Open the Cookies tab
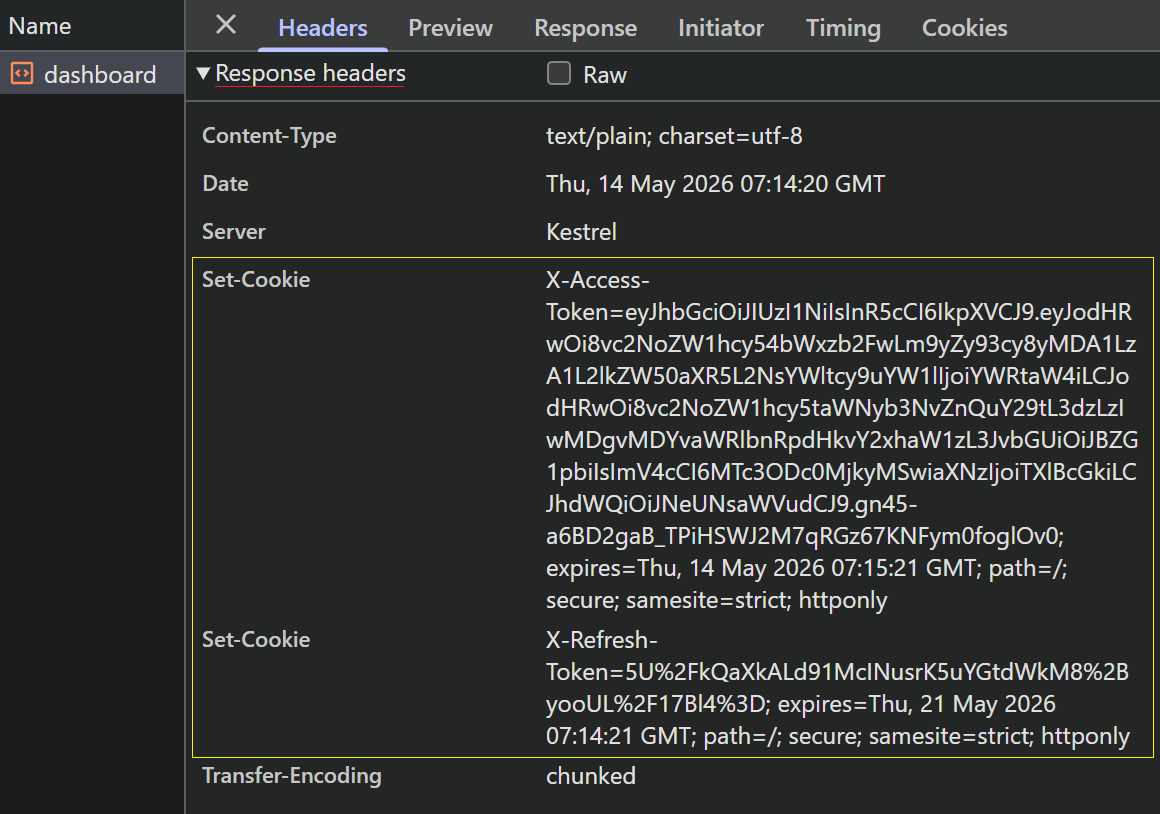1160x814 pixels. [964, 28]
